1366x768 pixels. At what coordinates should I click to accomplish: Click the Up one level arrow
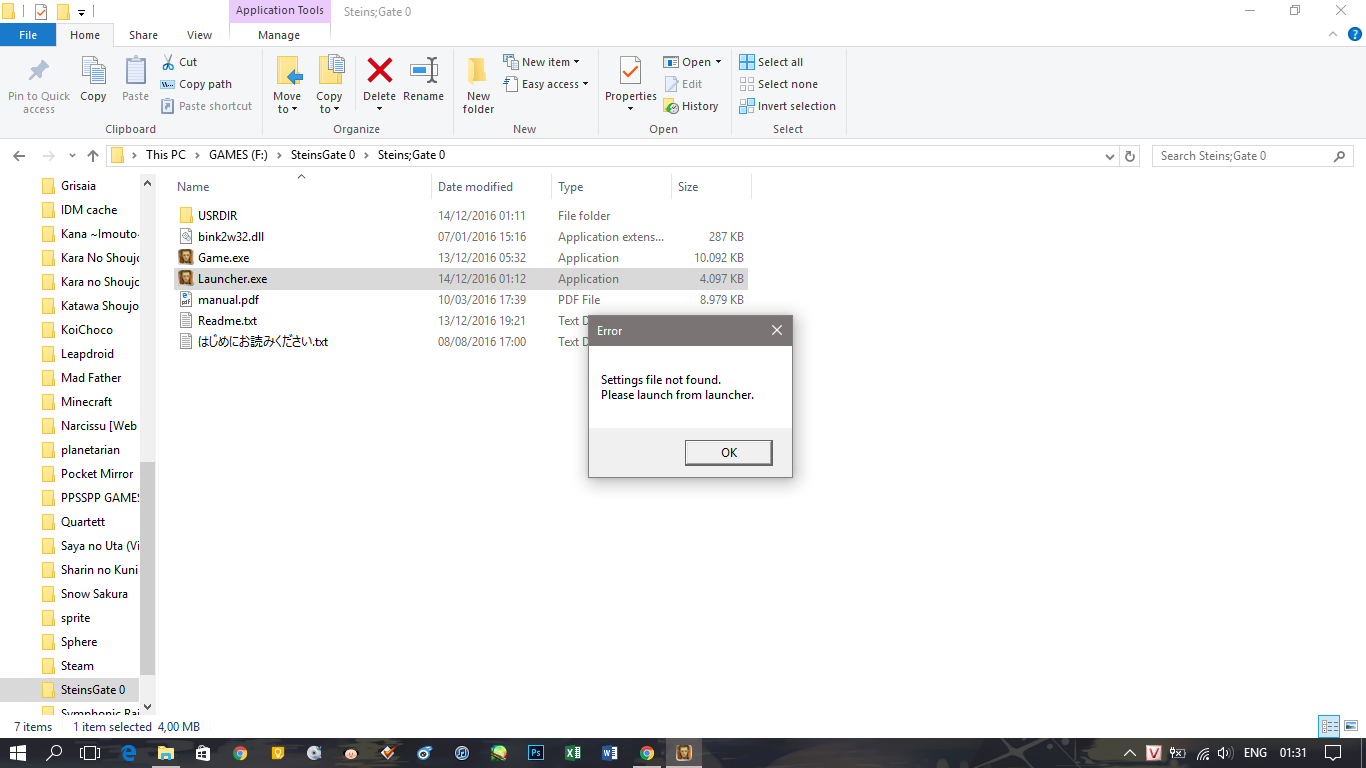[x=93, y=156]
